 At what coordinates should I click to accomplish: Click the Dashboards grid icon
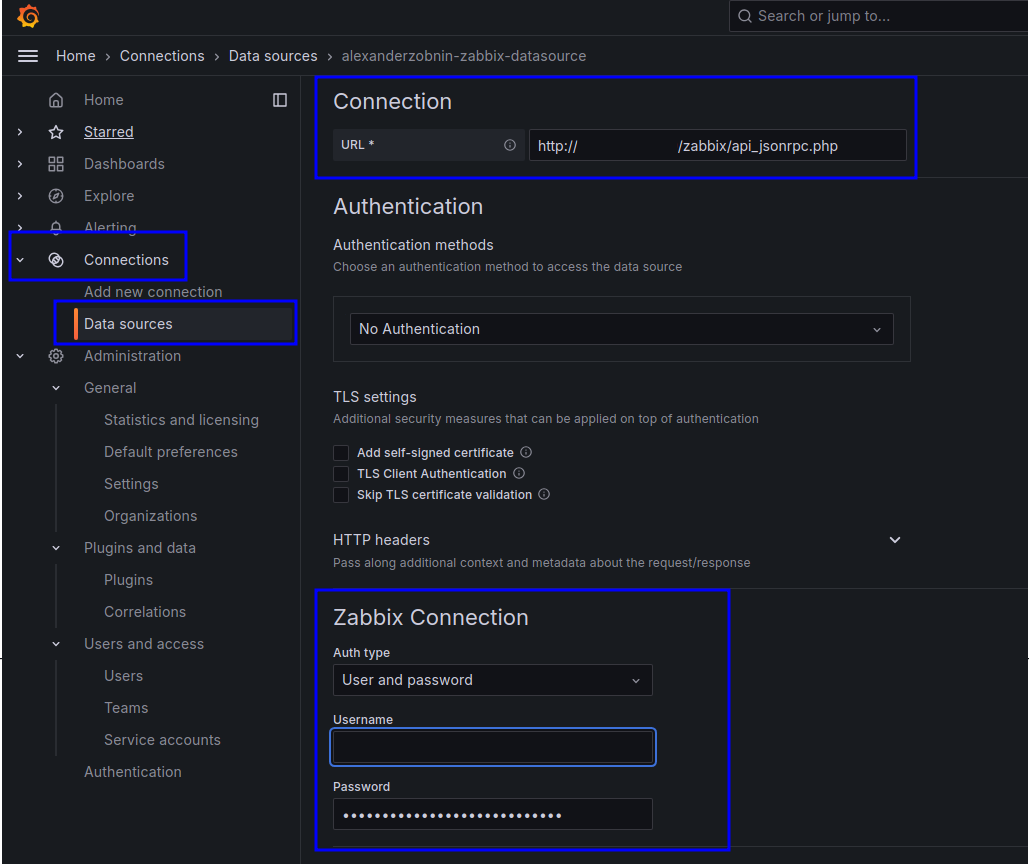pyautogui.click(x=56, y=164)
